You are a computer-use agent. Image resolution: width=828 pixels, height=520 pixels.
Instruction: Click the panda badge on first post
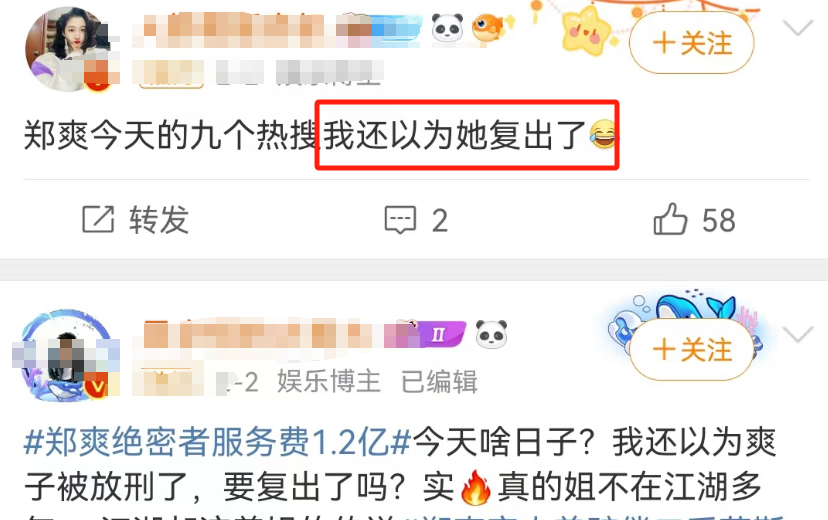coord(447,27)
